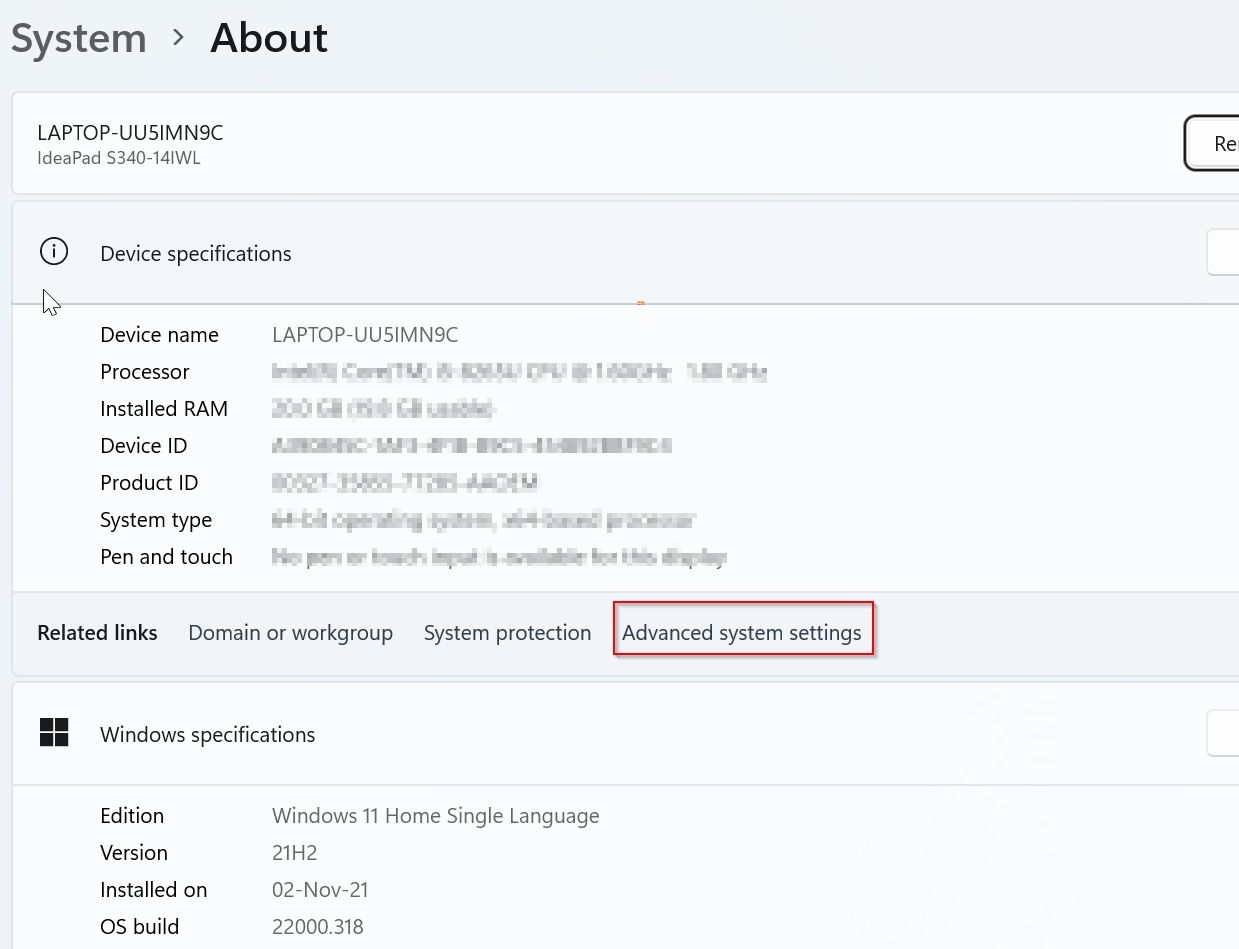This screenshot has height=949, width=1239.
Task: Click the Pen and touch label
Action: pyautogui.click(x=166, y=557)
